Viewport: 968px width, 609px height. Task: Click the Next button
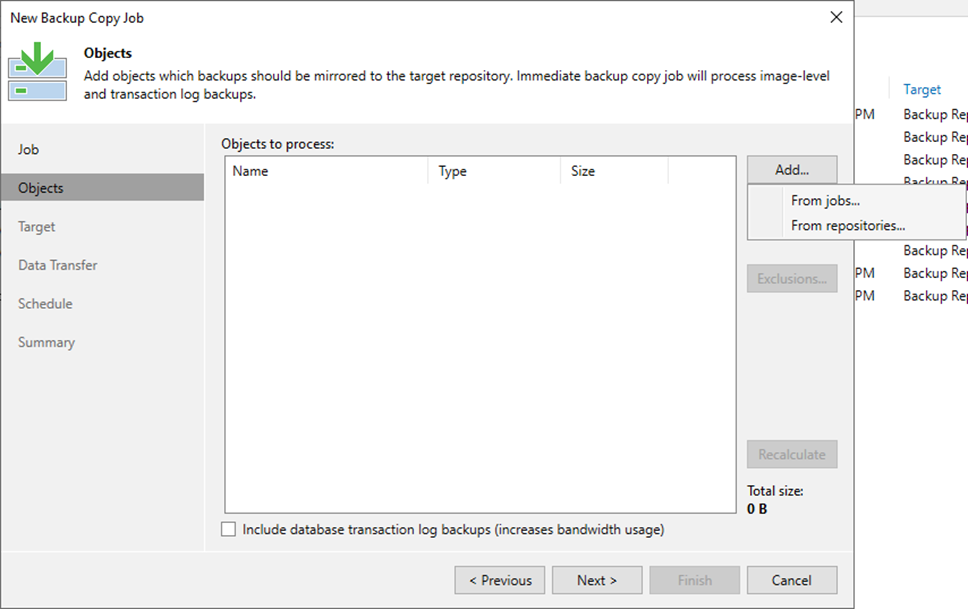point(597,580)
